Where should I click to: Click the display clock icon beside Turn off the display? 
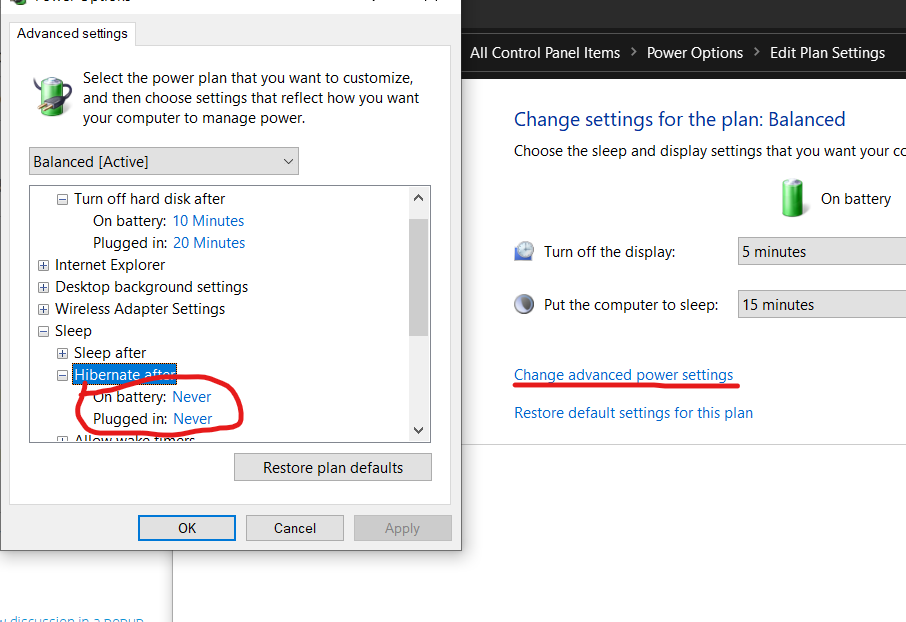524,251
